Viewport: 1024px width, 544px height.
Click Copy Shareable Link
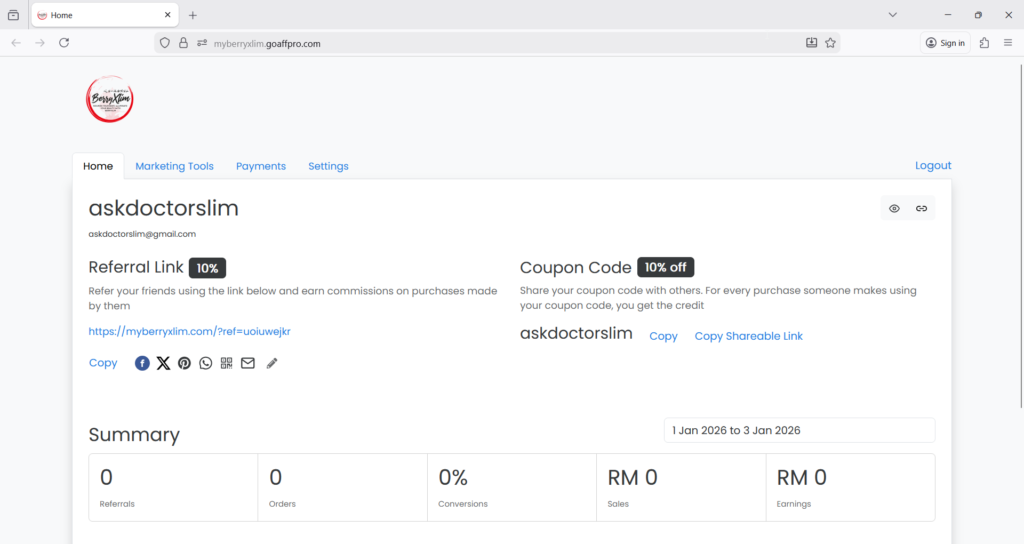point(748,336)
